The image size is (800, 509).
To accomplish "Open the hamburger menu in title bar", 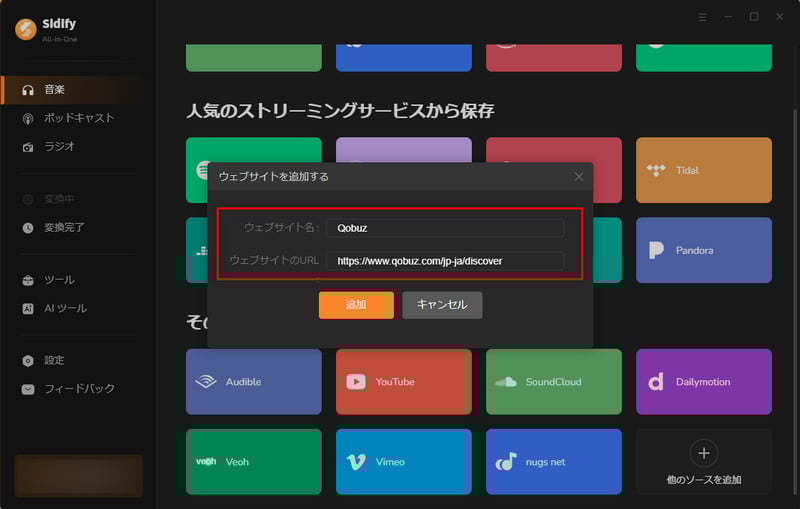I will (703, 17).
